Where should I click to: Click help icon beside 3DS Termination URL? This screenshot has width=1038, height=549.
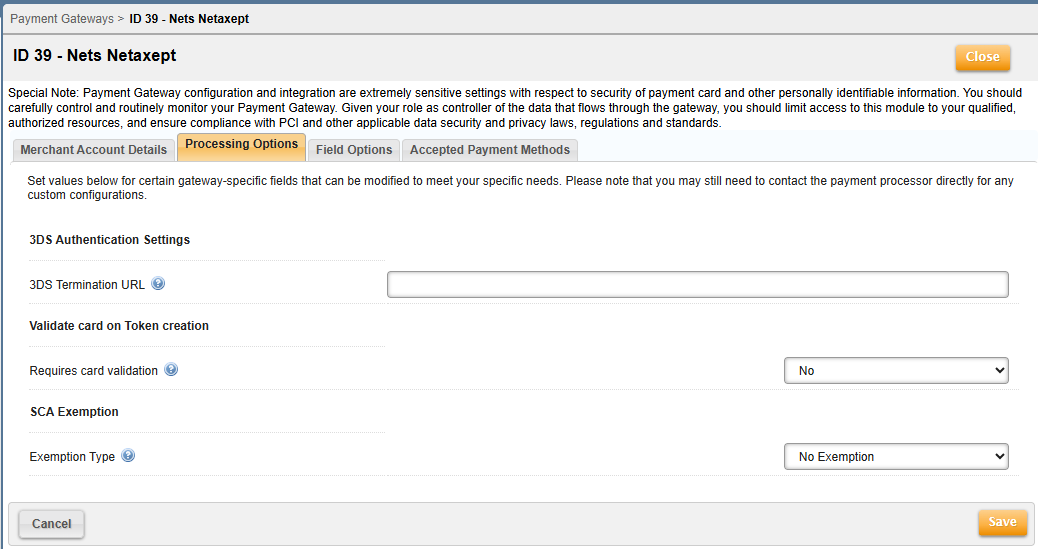point(158,284)
